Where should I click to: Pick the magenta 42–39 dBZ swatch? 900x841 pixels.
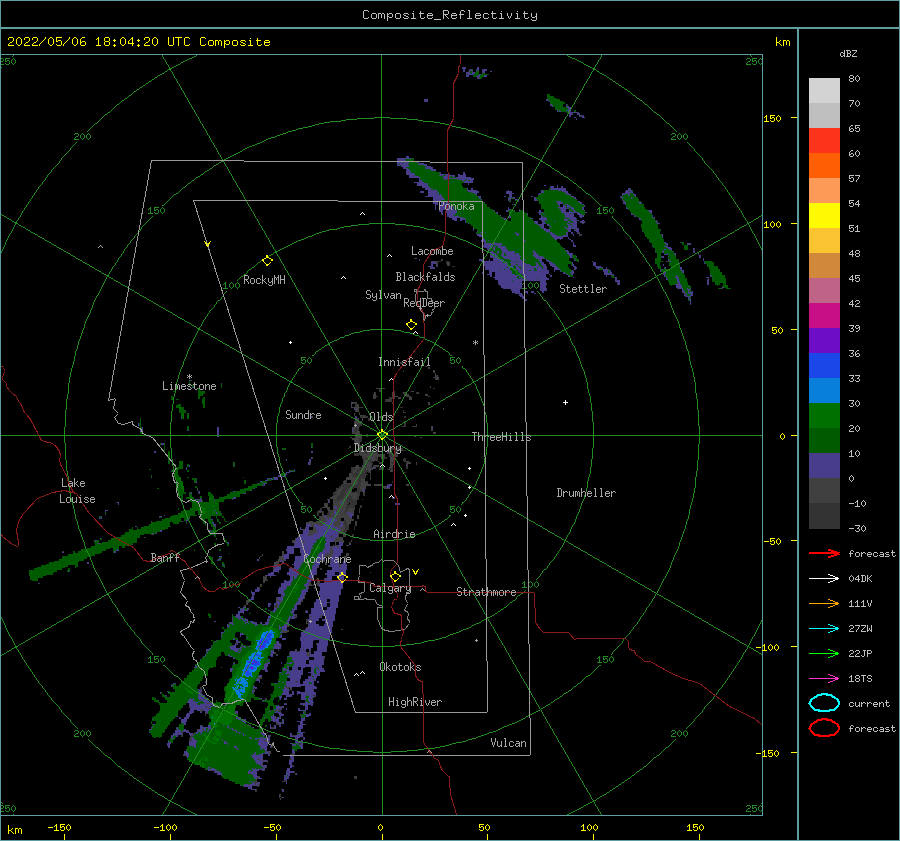(x=824, y=316)
